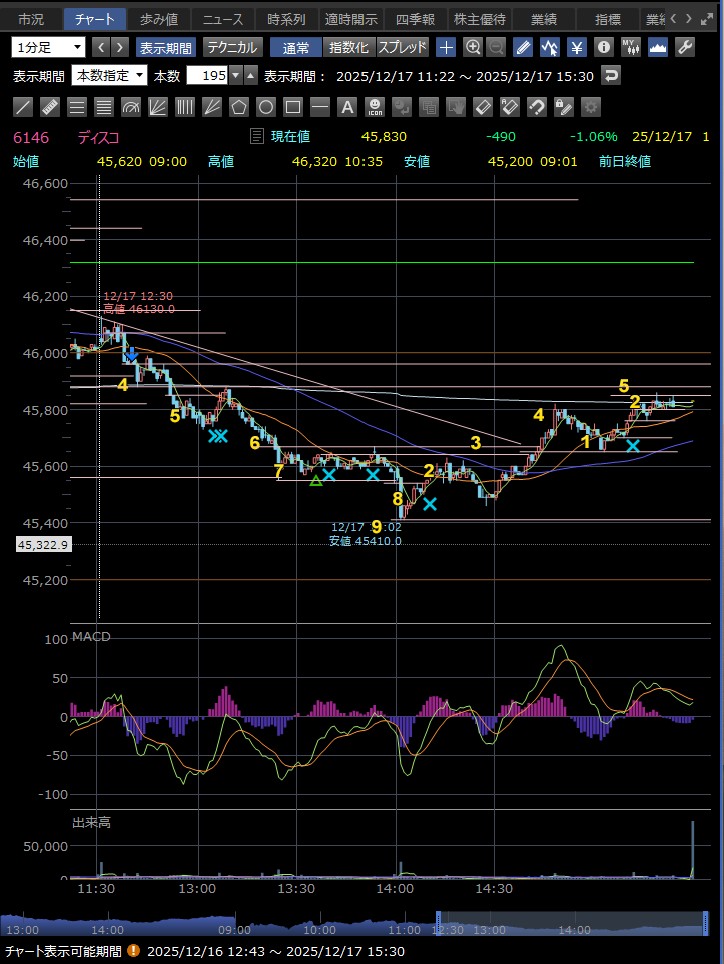The width and height of the screenshot is (724, 964).
Task: Click the magnet snap tool icon
Action: click(x=536, y=107)
